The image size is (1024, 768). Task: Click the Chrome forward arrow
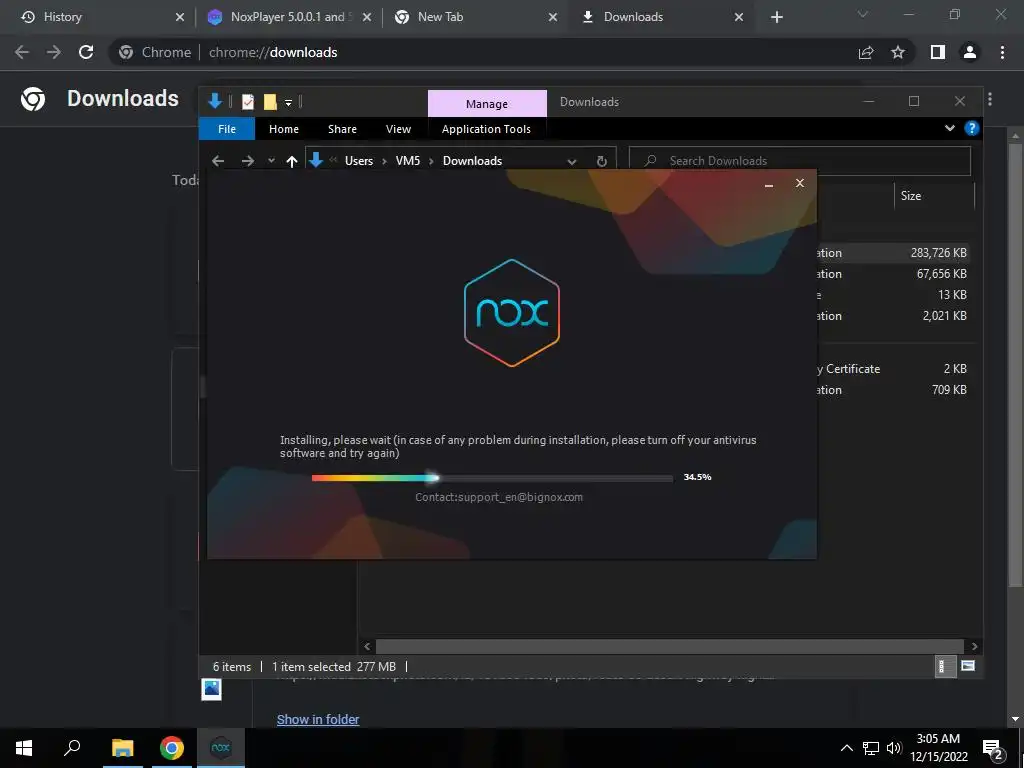54,52
